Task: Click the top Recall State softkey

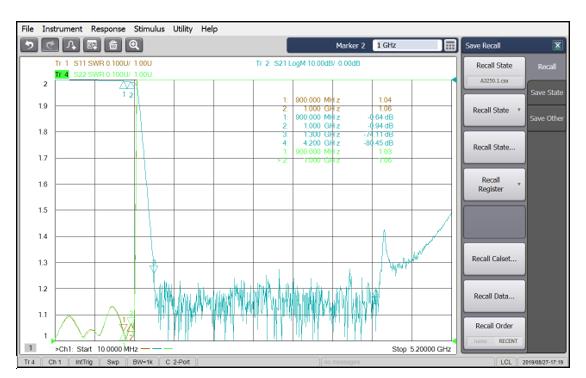Action: click(x=494, y=73)
